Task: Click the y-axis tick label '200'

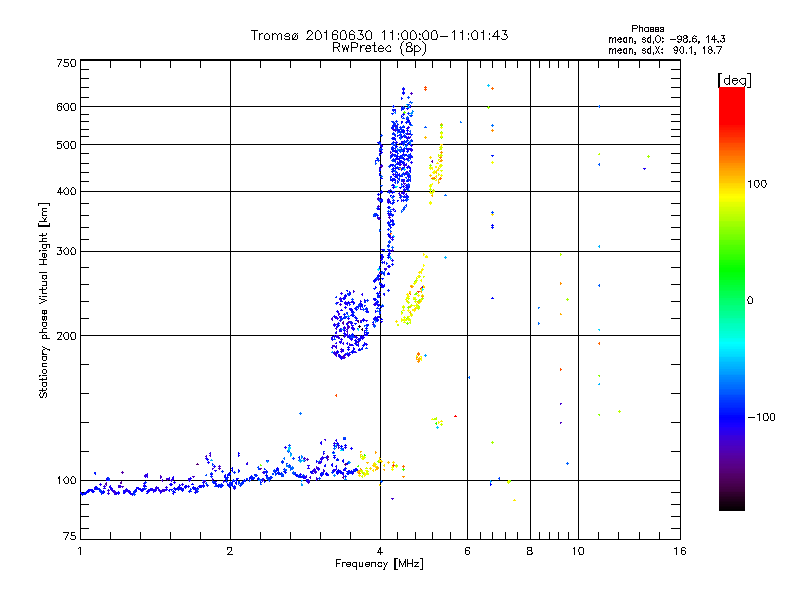Action: coord(66,336)
